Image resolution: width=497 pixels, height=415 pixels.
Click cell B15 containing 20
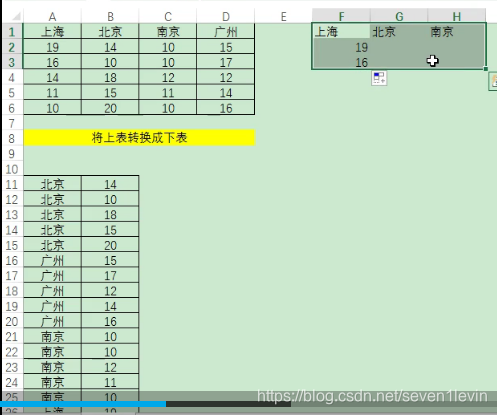[x=110, y=245]
